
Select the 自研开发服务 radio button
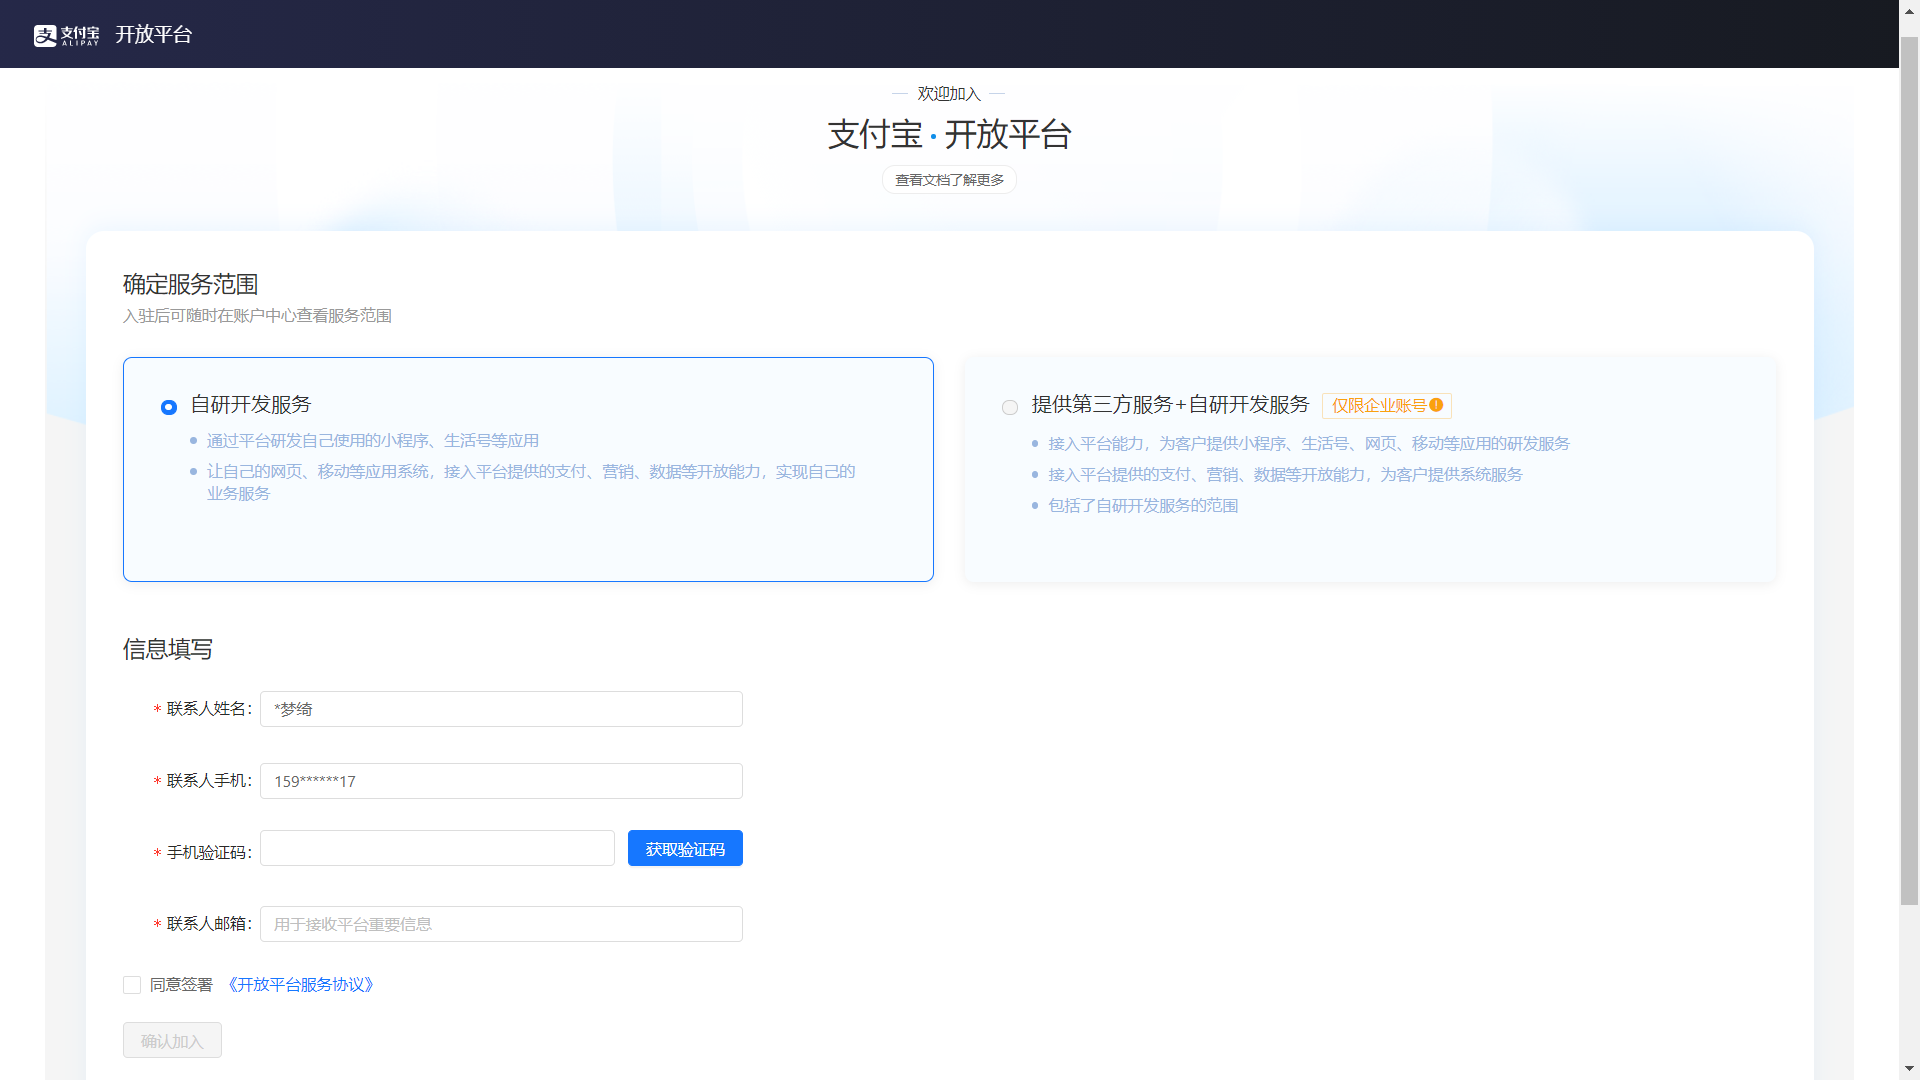169,407
